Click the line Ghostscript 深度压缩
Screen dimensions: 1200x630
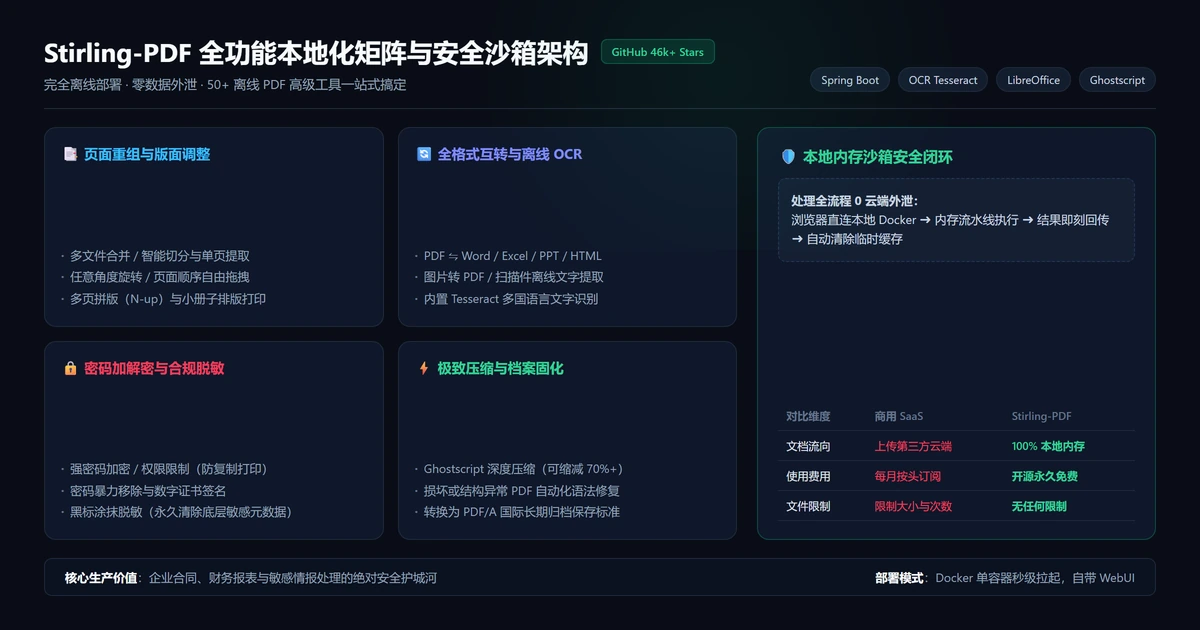coord(482,469)
